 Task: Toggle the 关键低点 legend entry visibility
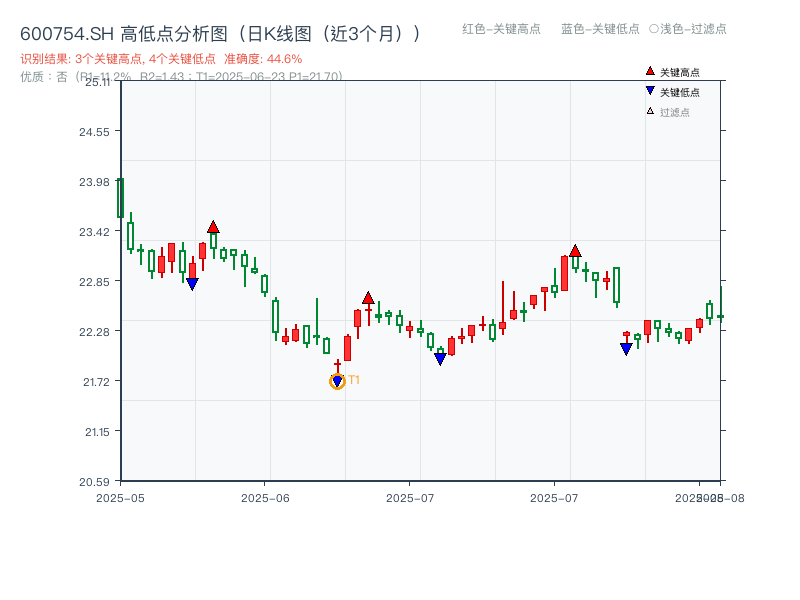pyautogui.click(x=672, y=91)
